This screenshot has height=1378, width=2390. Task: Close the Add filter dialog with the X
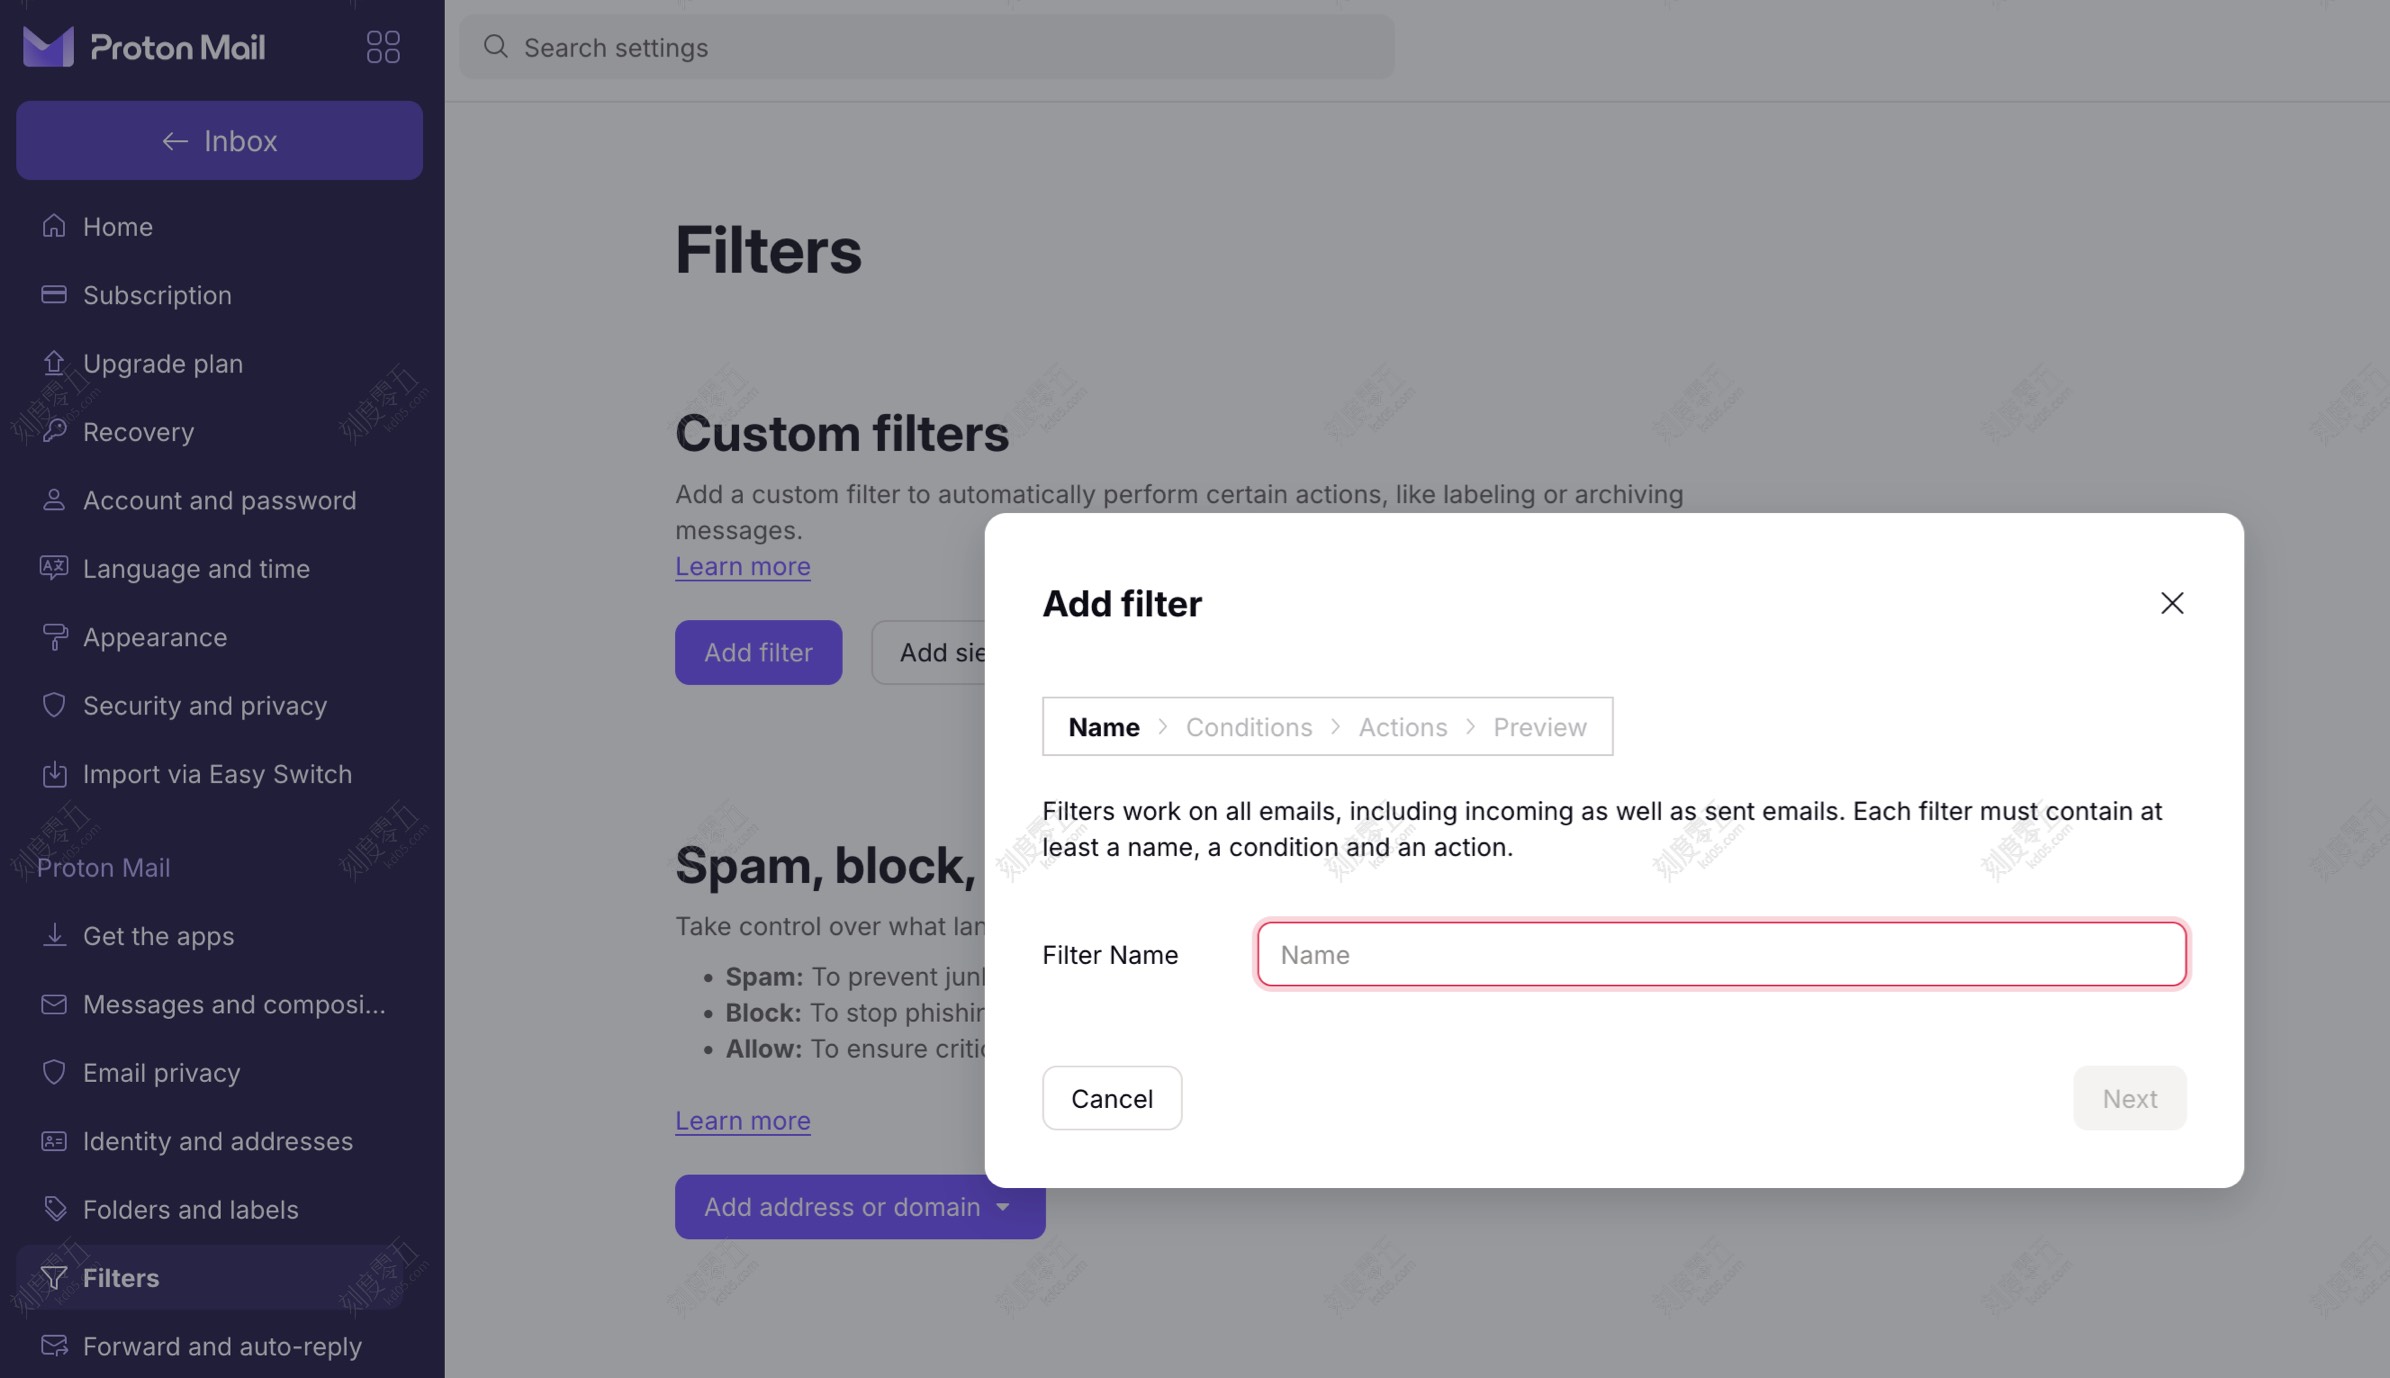coord(2171,603)
